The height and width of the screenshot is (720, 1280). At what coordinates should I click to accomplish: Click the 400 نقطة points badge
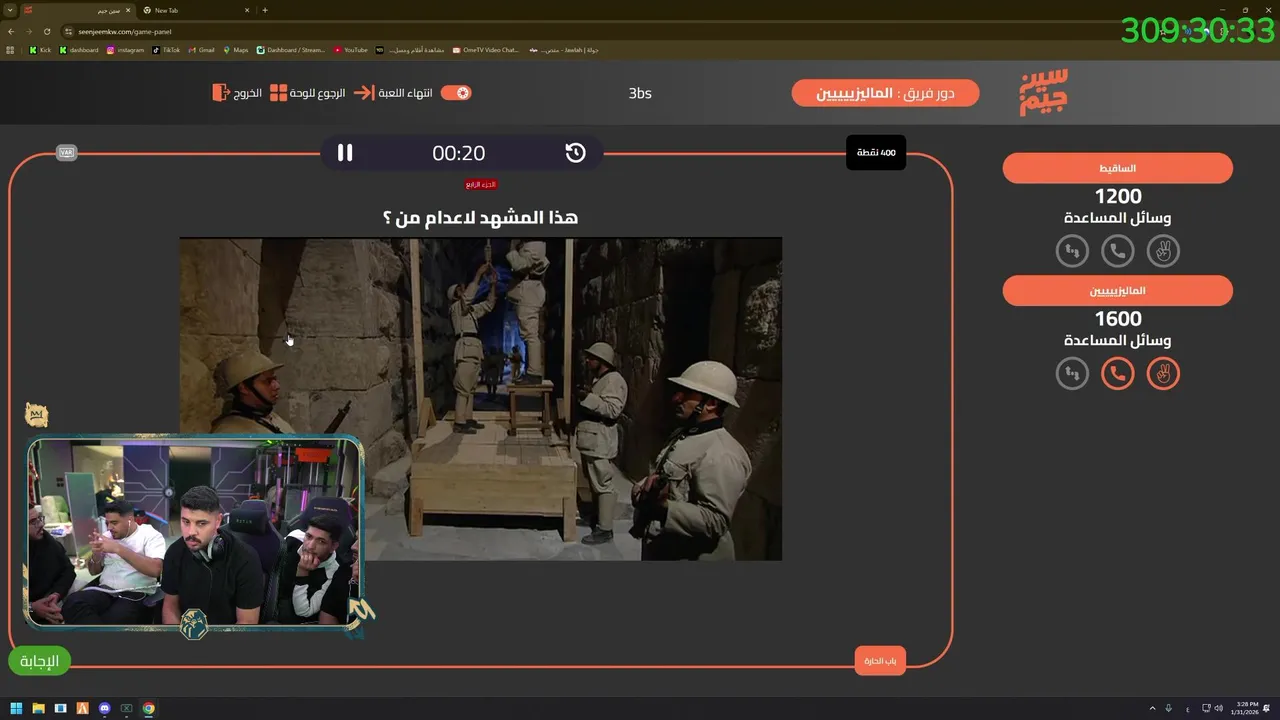tap(876, 153)
